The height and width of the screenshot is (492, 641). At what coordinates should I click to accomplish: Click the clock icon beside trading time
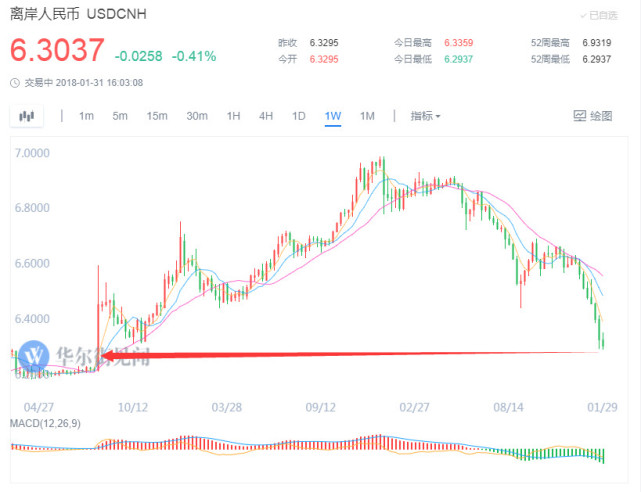coord(15,83)
